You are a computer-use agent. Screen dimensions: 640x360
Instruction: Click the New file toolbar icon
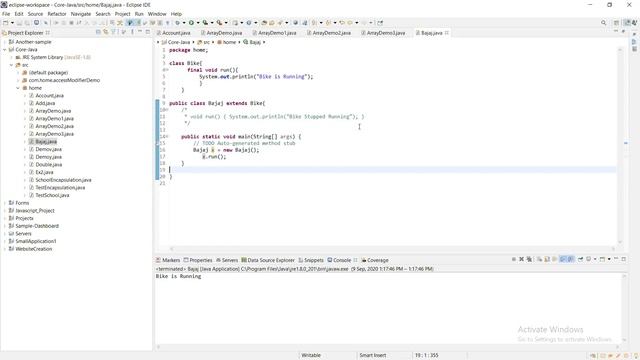6,23
